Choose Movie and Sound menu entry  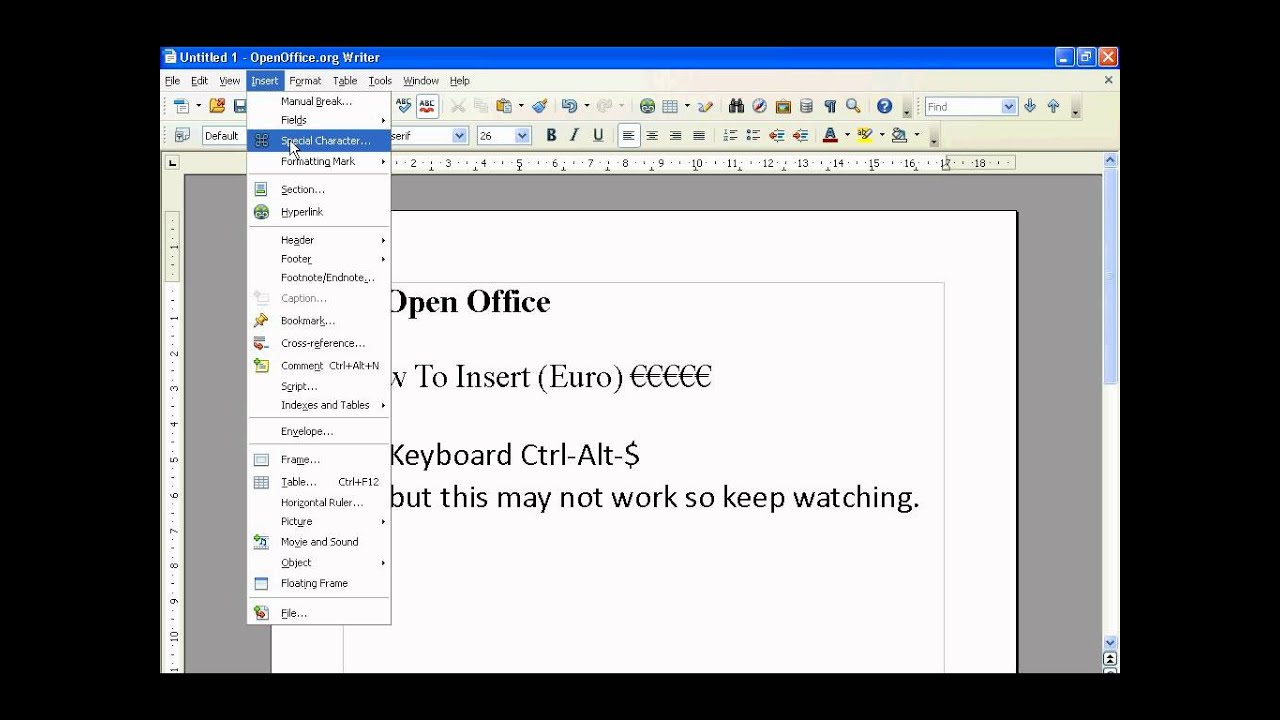(x=318, y=542)
